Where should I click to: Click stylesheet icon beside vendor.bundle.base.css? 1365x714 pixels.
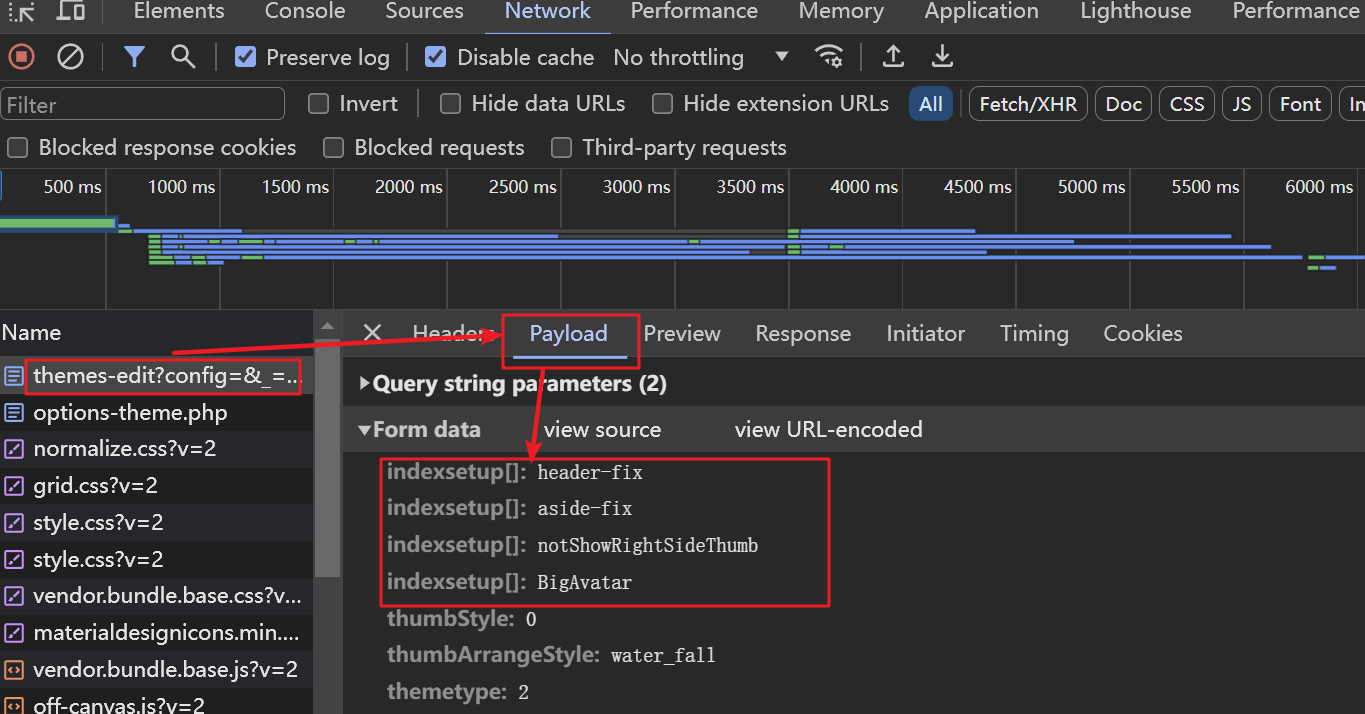click(14, 596)
